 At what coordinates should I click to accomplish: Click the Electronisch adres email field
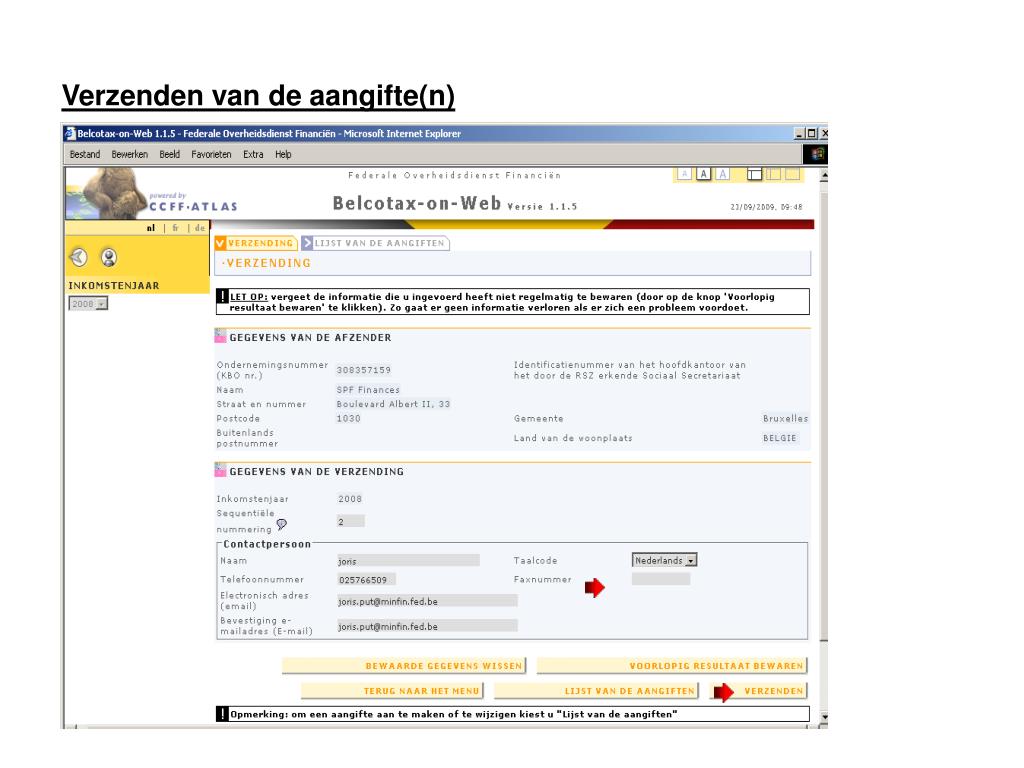pyautogui.click(x=427, y=601)
